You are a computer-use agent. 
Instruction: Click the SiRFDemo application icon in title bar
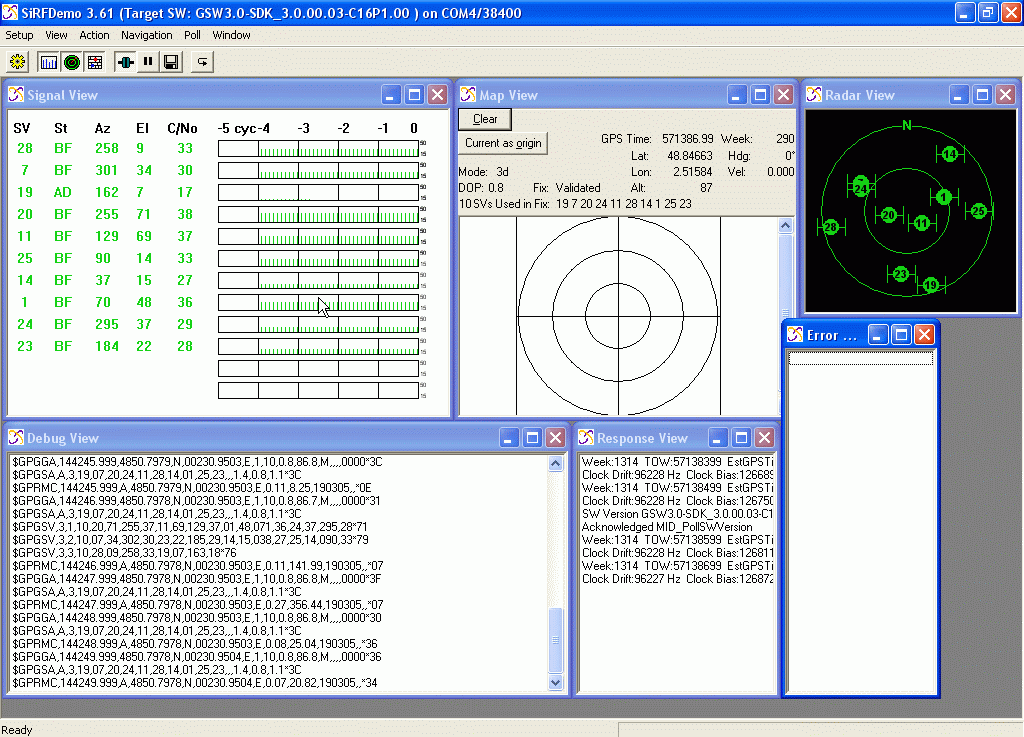click(10, 12)
